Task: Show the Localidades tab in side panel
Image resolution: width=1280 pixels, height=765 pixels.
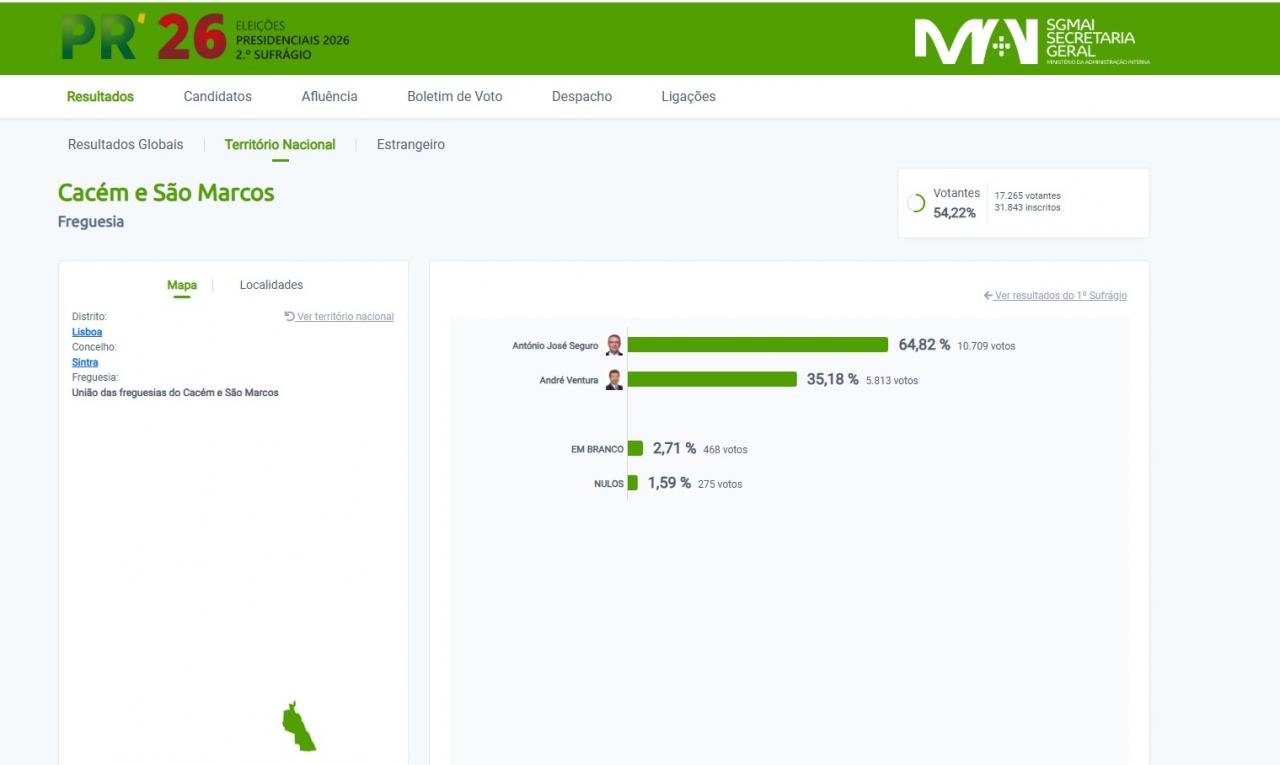Action: (271, 285)
